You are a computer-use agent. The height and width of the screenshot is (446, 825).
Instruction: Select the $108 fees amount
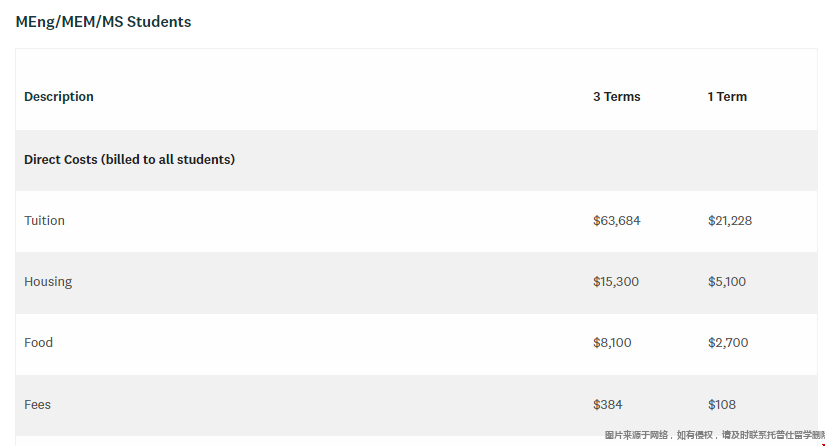tap(722, 405)
